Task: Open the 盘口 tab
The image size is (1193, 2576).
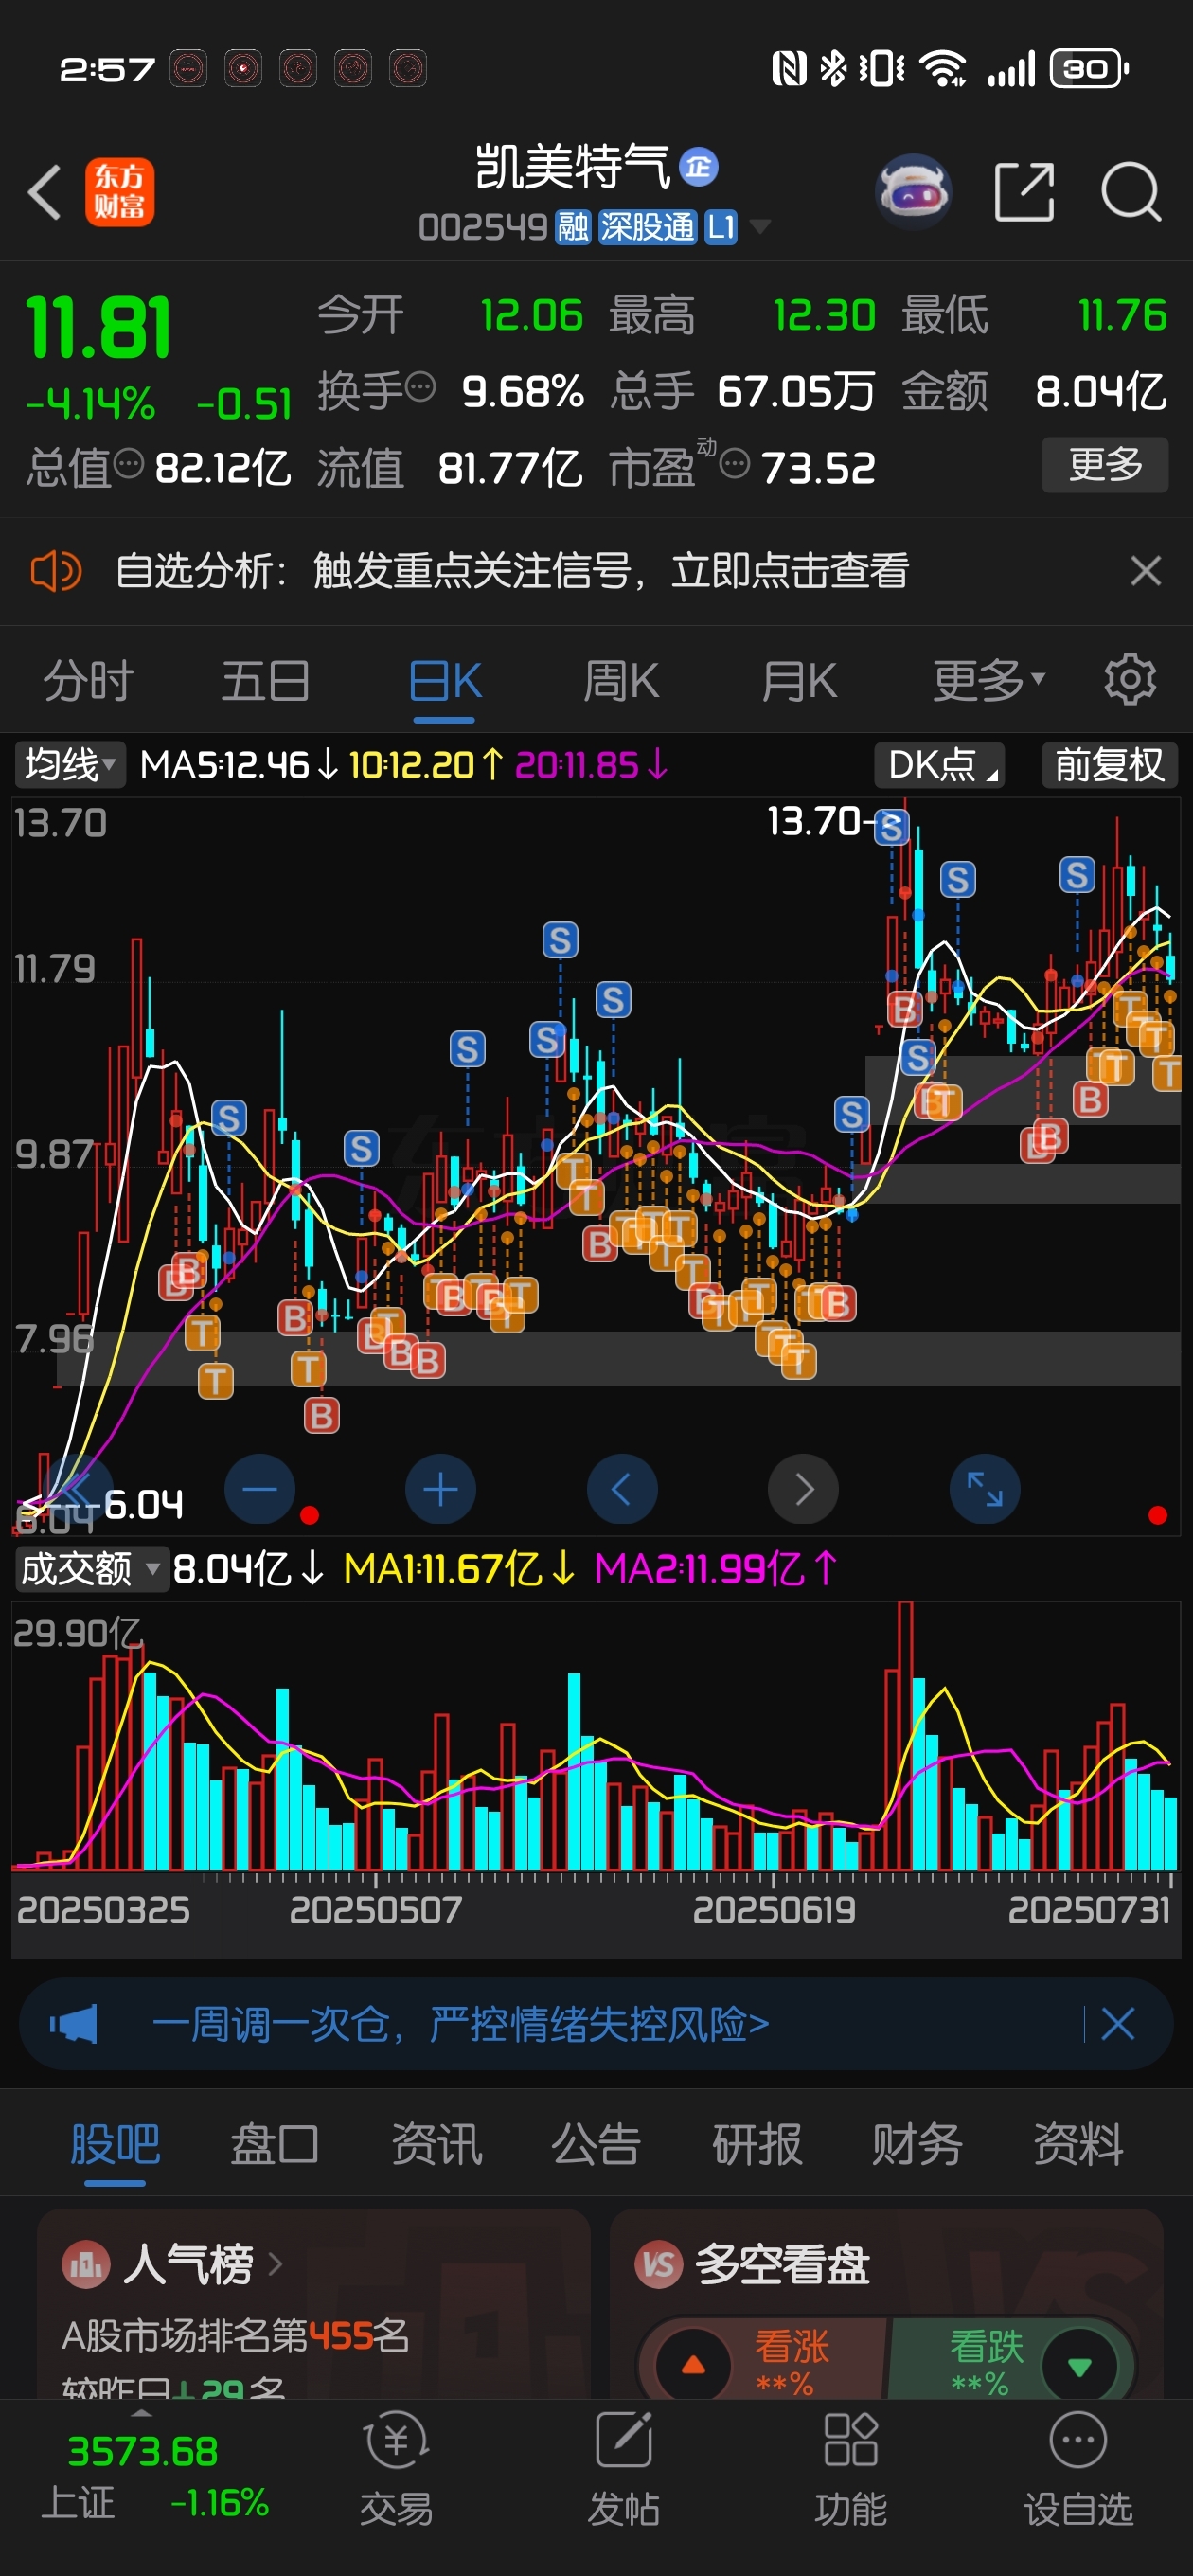Action: 275,2145
